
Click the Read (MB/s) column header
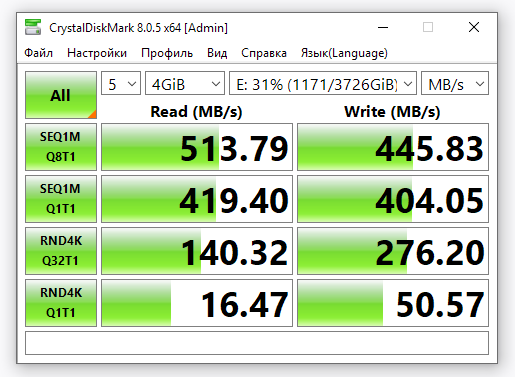tap(196, 112)
